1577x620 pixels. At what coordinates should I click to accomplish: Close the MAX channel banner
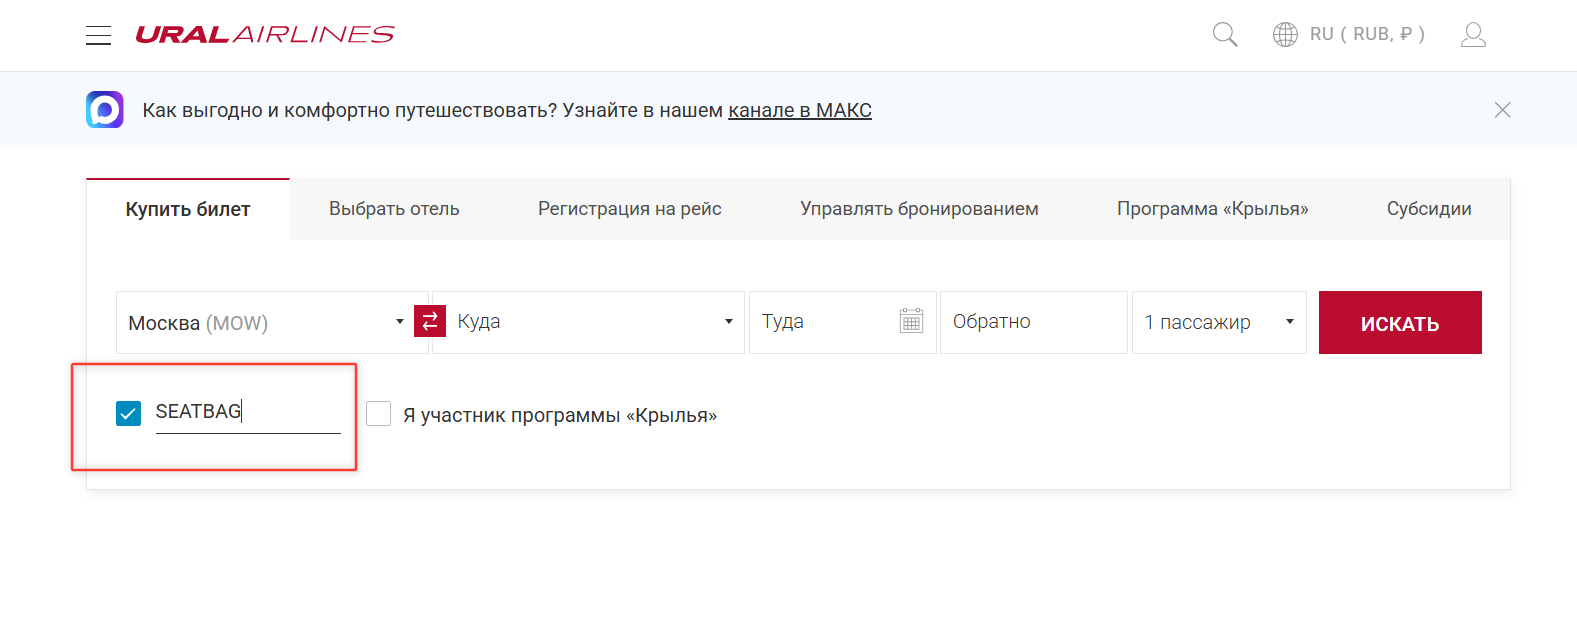(1502, 110)
